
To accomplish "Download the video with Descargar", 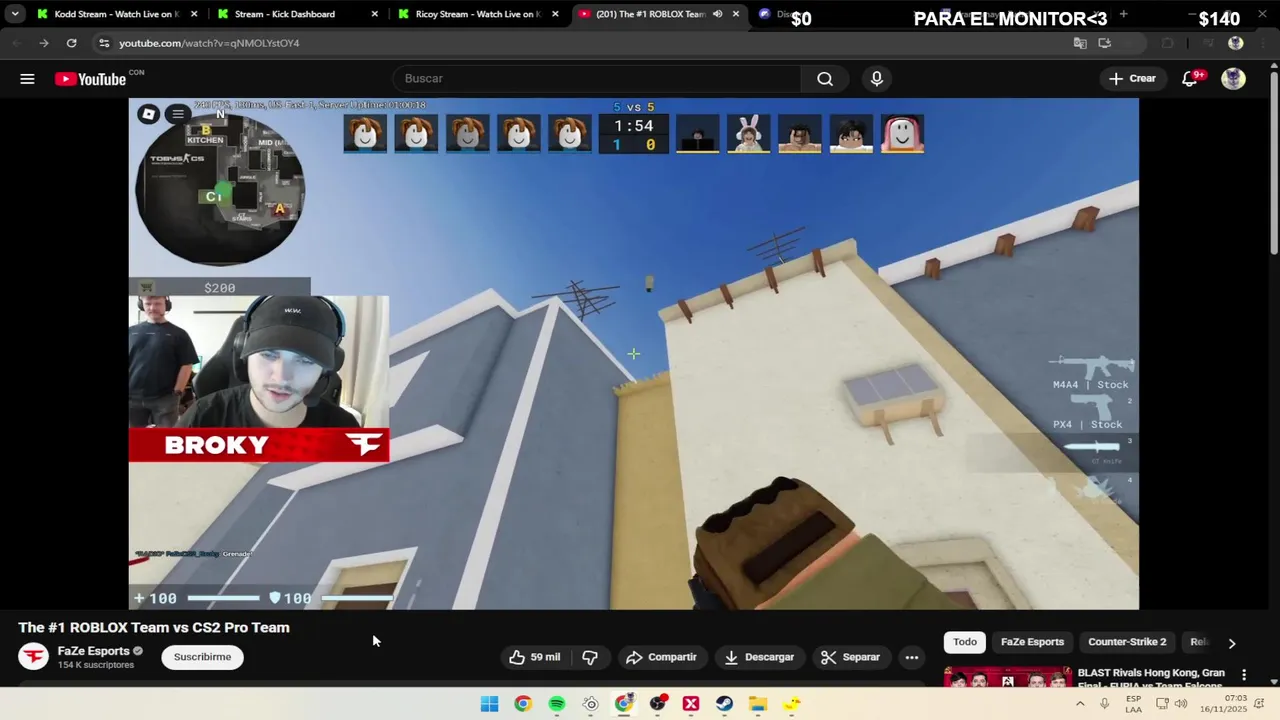I will point(759,657).
